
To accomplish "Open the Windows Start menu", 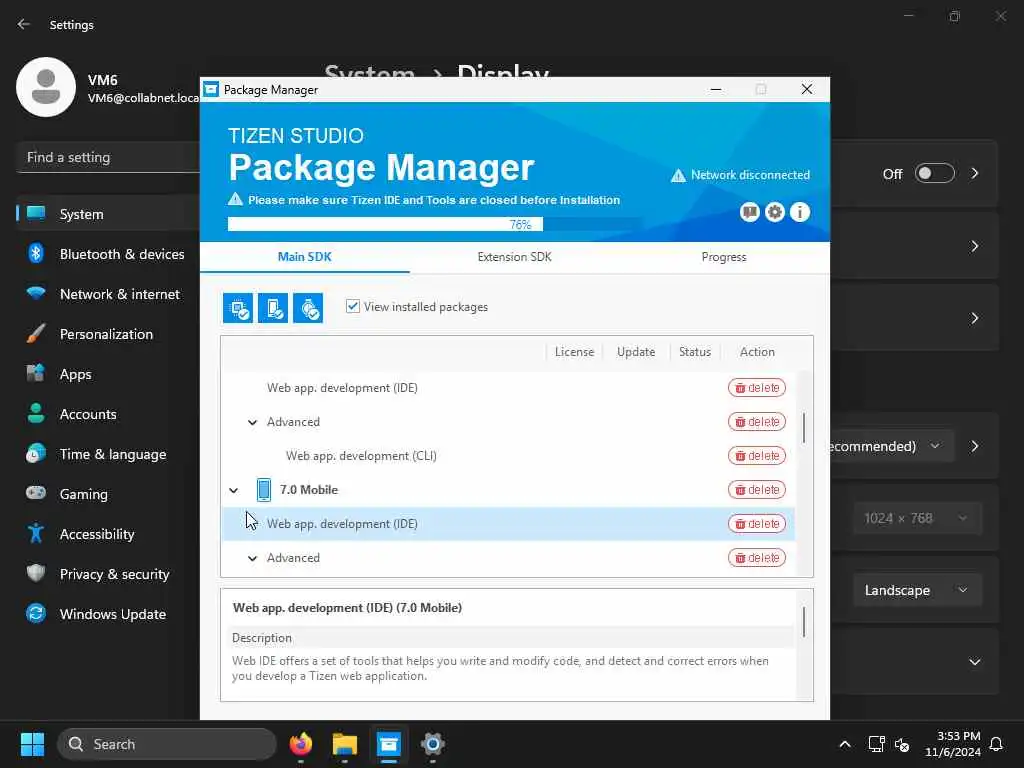I will click(32, 744).
